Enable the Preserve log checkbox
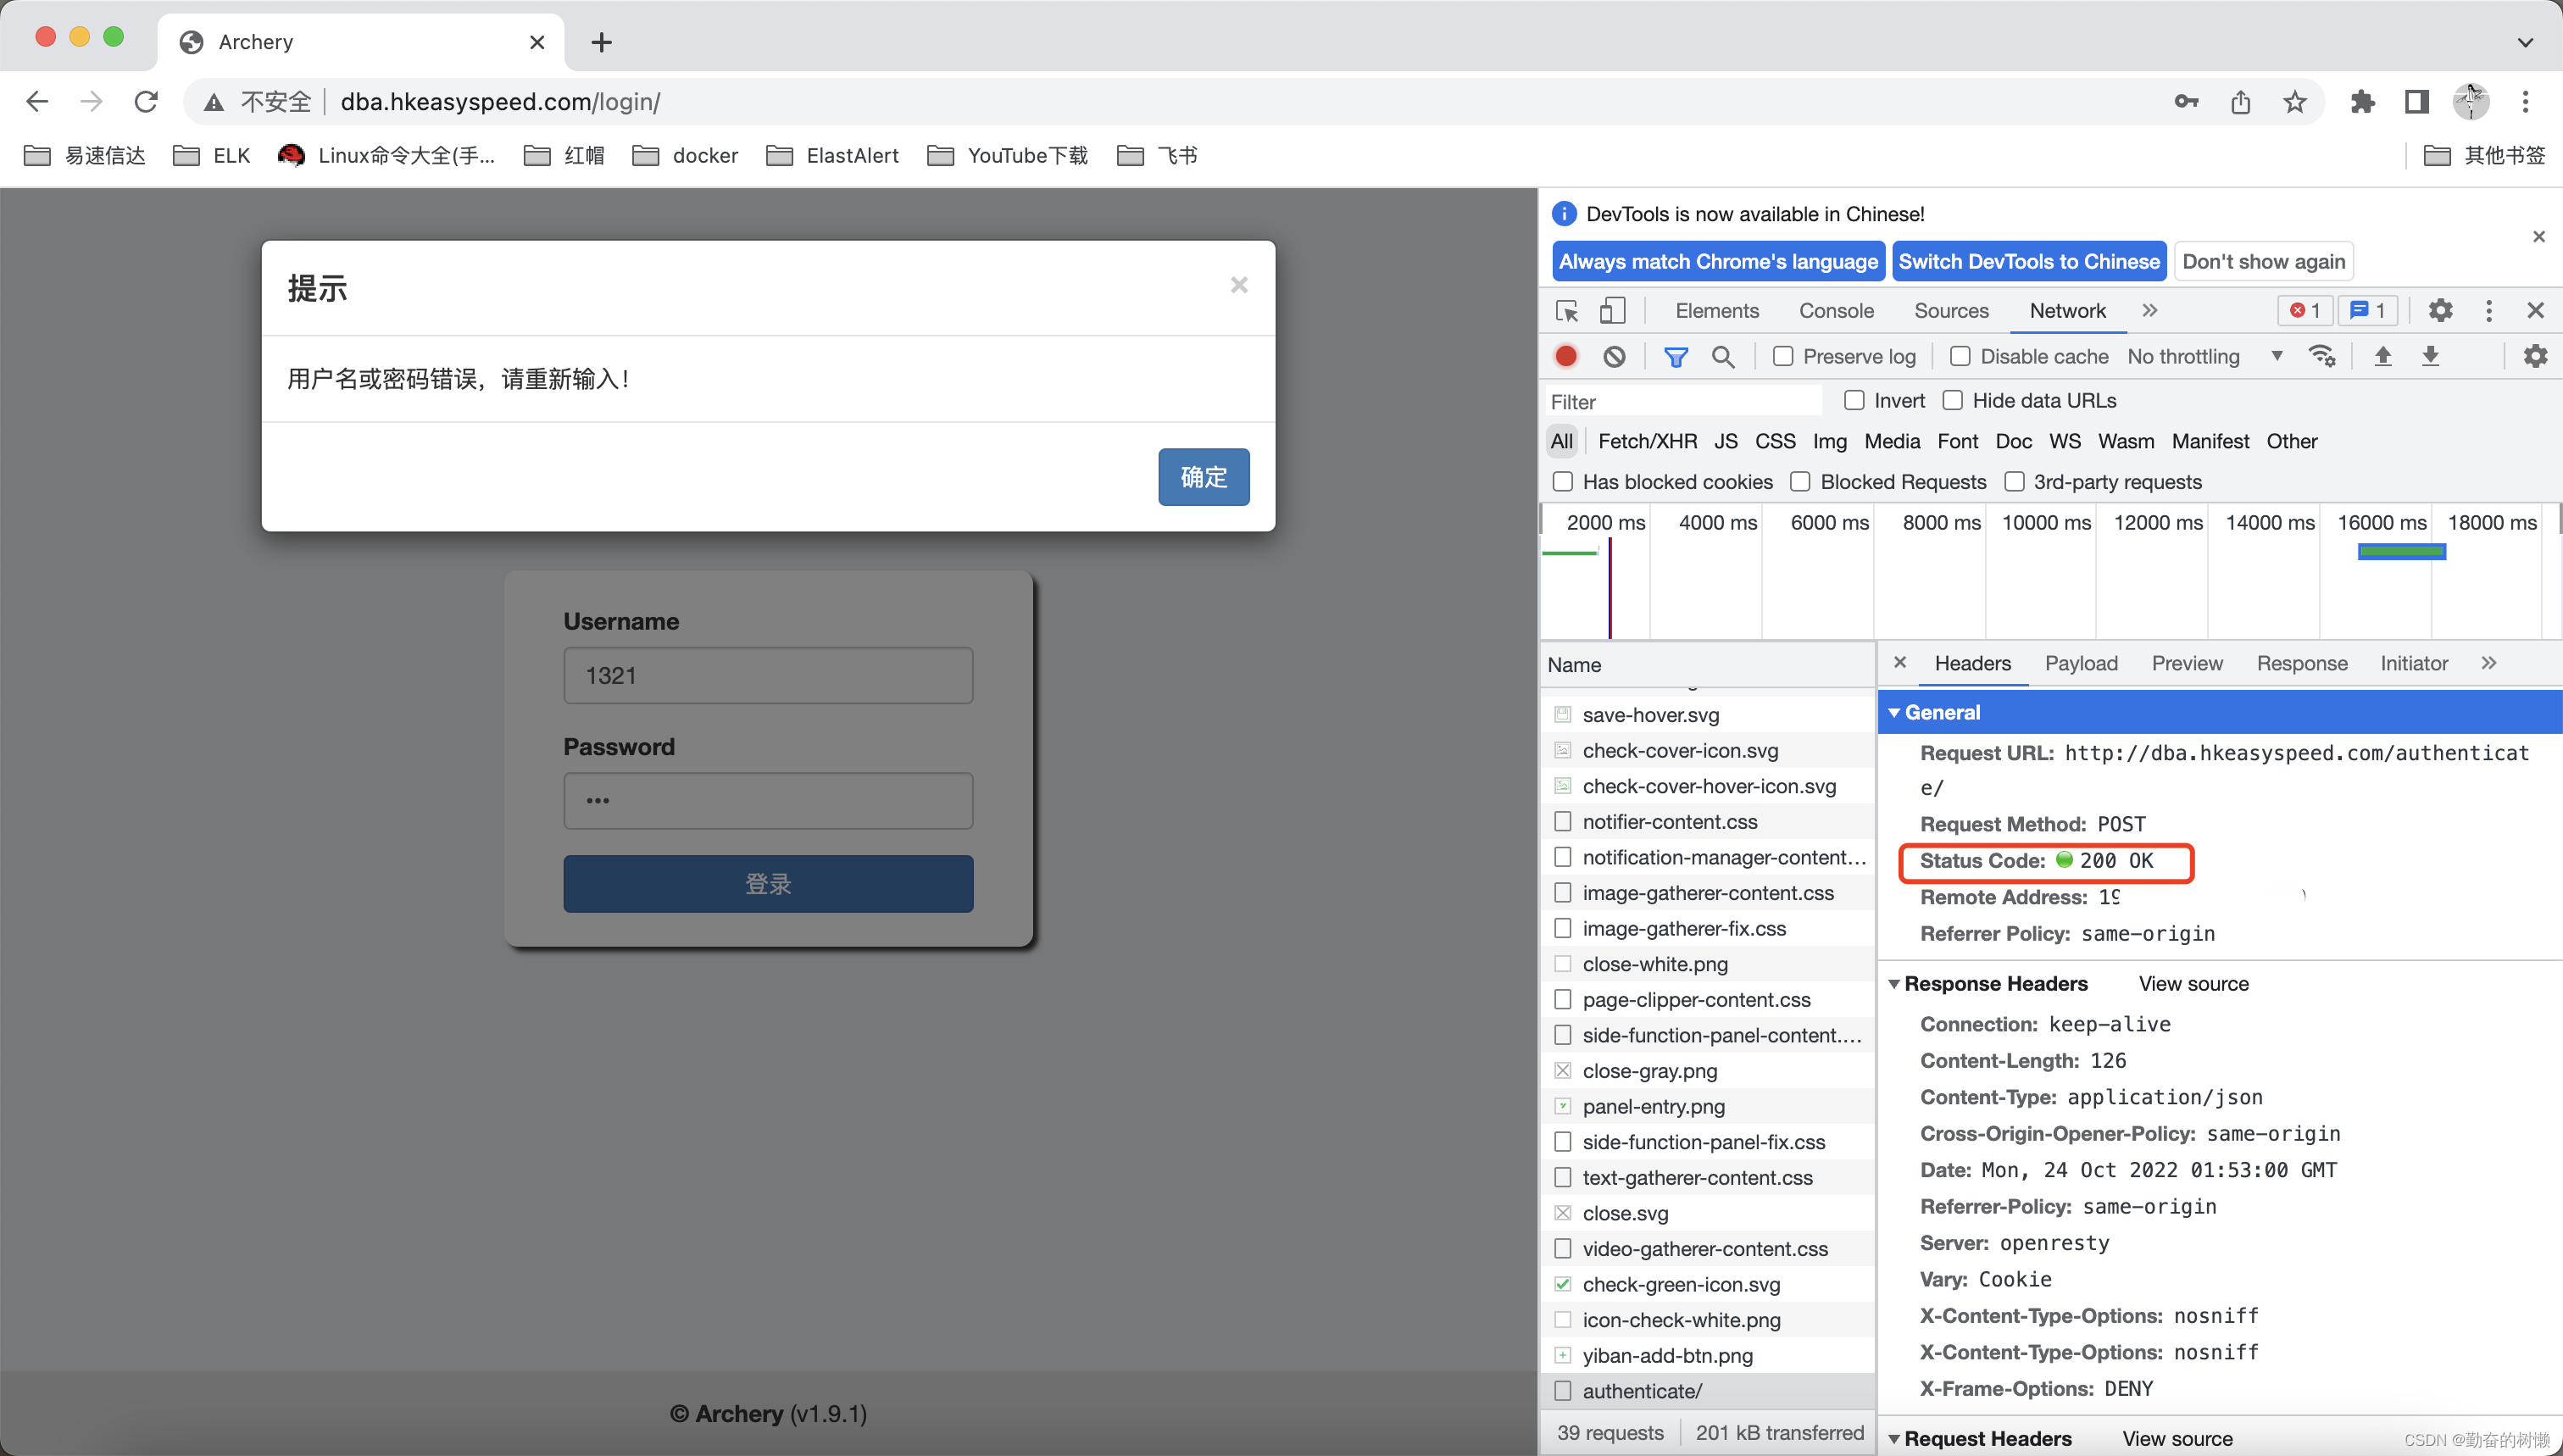Screen dimensions: 2563x1456 pyautogui.click(x=1782, y=356)
